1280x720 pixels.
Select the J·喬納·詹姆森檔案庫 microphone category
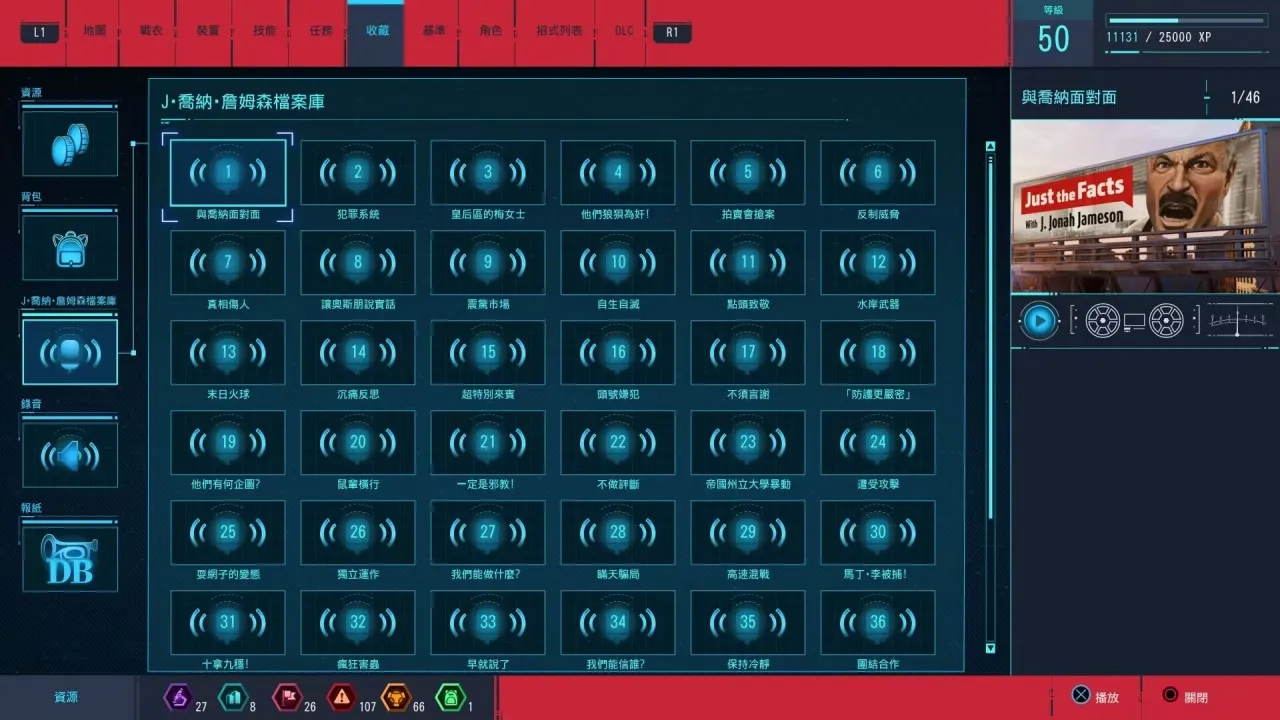click(x=70, y=352)
